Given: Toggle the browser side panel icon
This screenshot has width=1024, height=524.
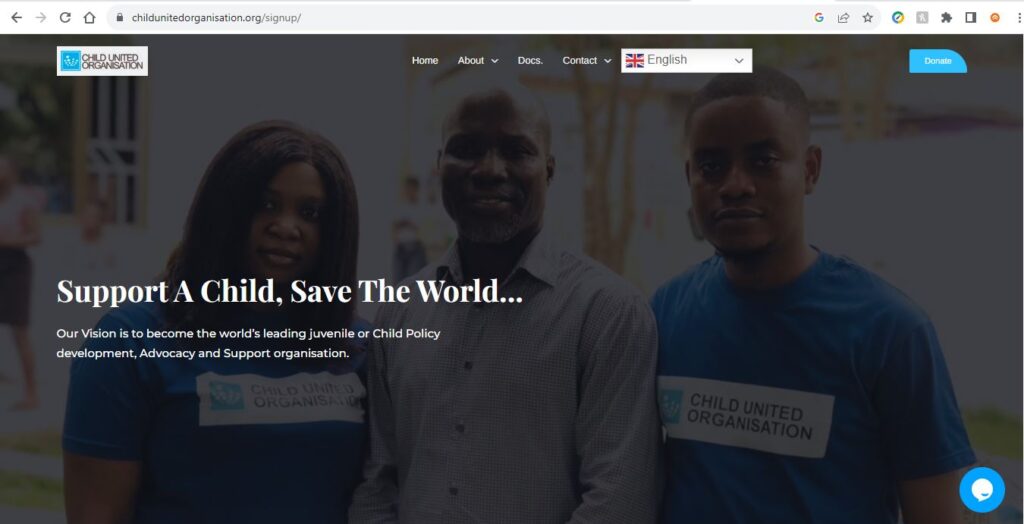Looking at the screenshot, I should pyautogui.click(x=970, y=18).
